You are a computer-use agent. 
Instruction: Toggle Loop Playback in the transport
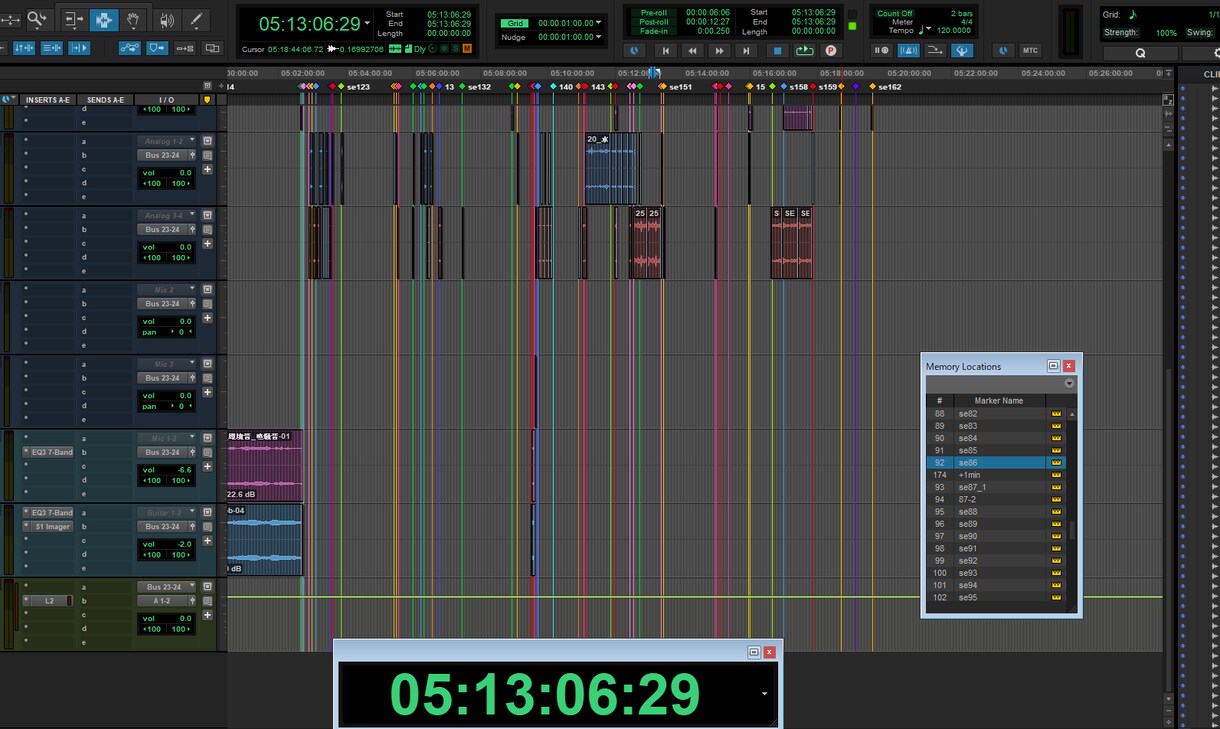pos(804,50)
